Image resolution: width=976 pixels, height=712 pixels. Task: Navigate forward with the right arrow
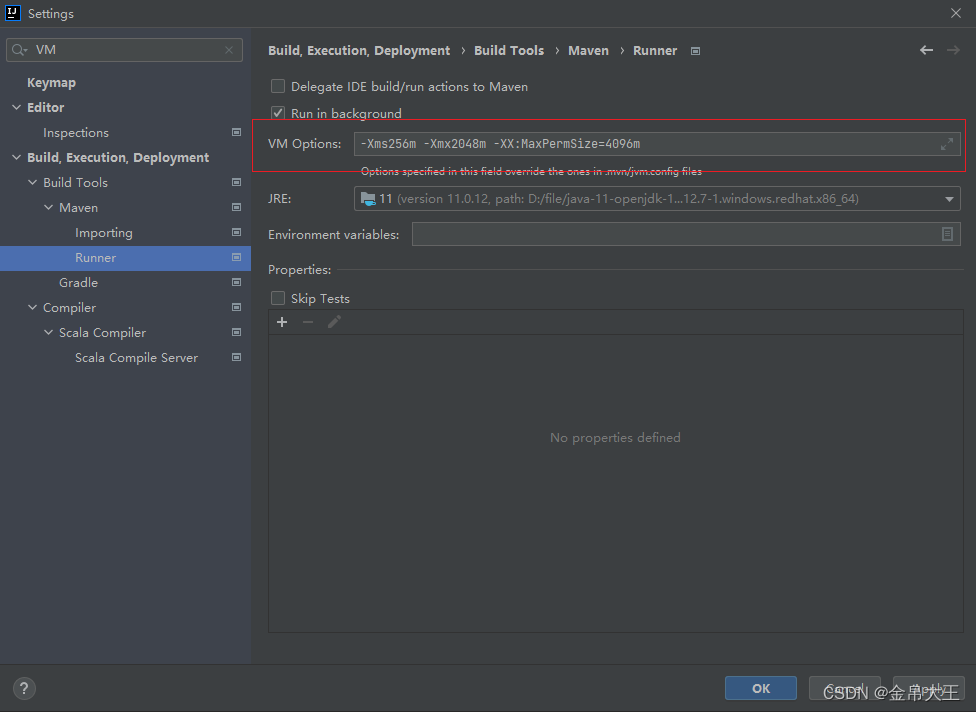pyautogui.click(x=953, y=50)
